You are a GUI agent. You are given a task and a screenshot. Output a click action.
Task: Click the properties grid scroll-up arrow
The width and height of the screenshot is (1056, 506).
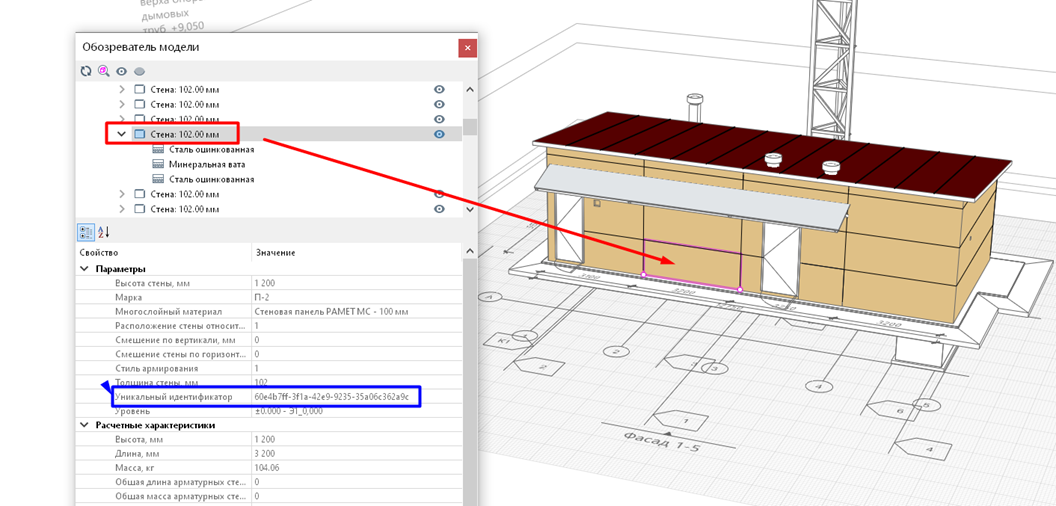point(470,253)
